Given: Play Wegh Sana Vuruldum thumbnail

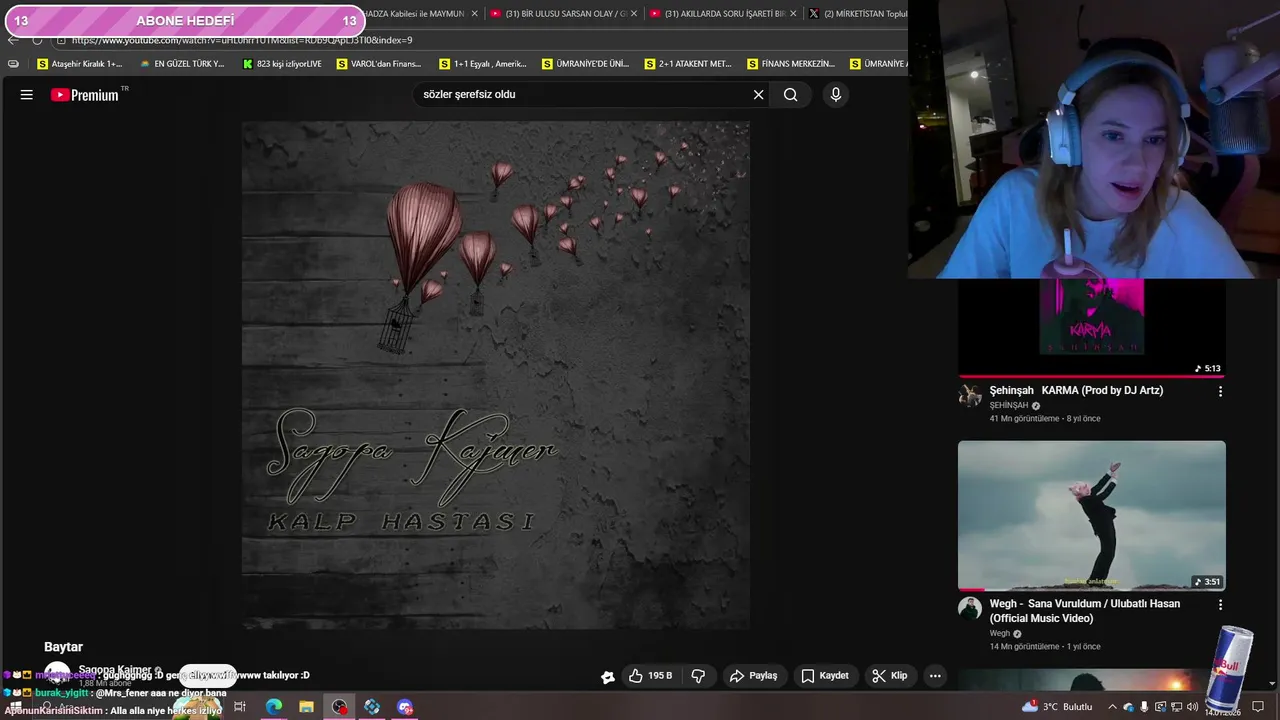Looking at the screenshot, I should (1091, 516).
